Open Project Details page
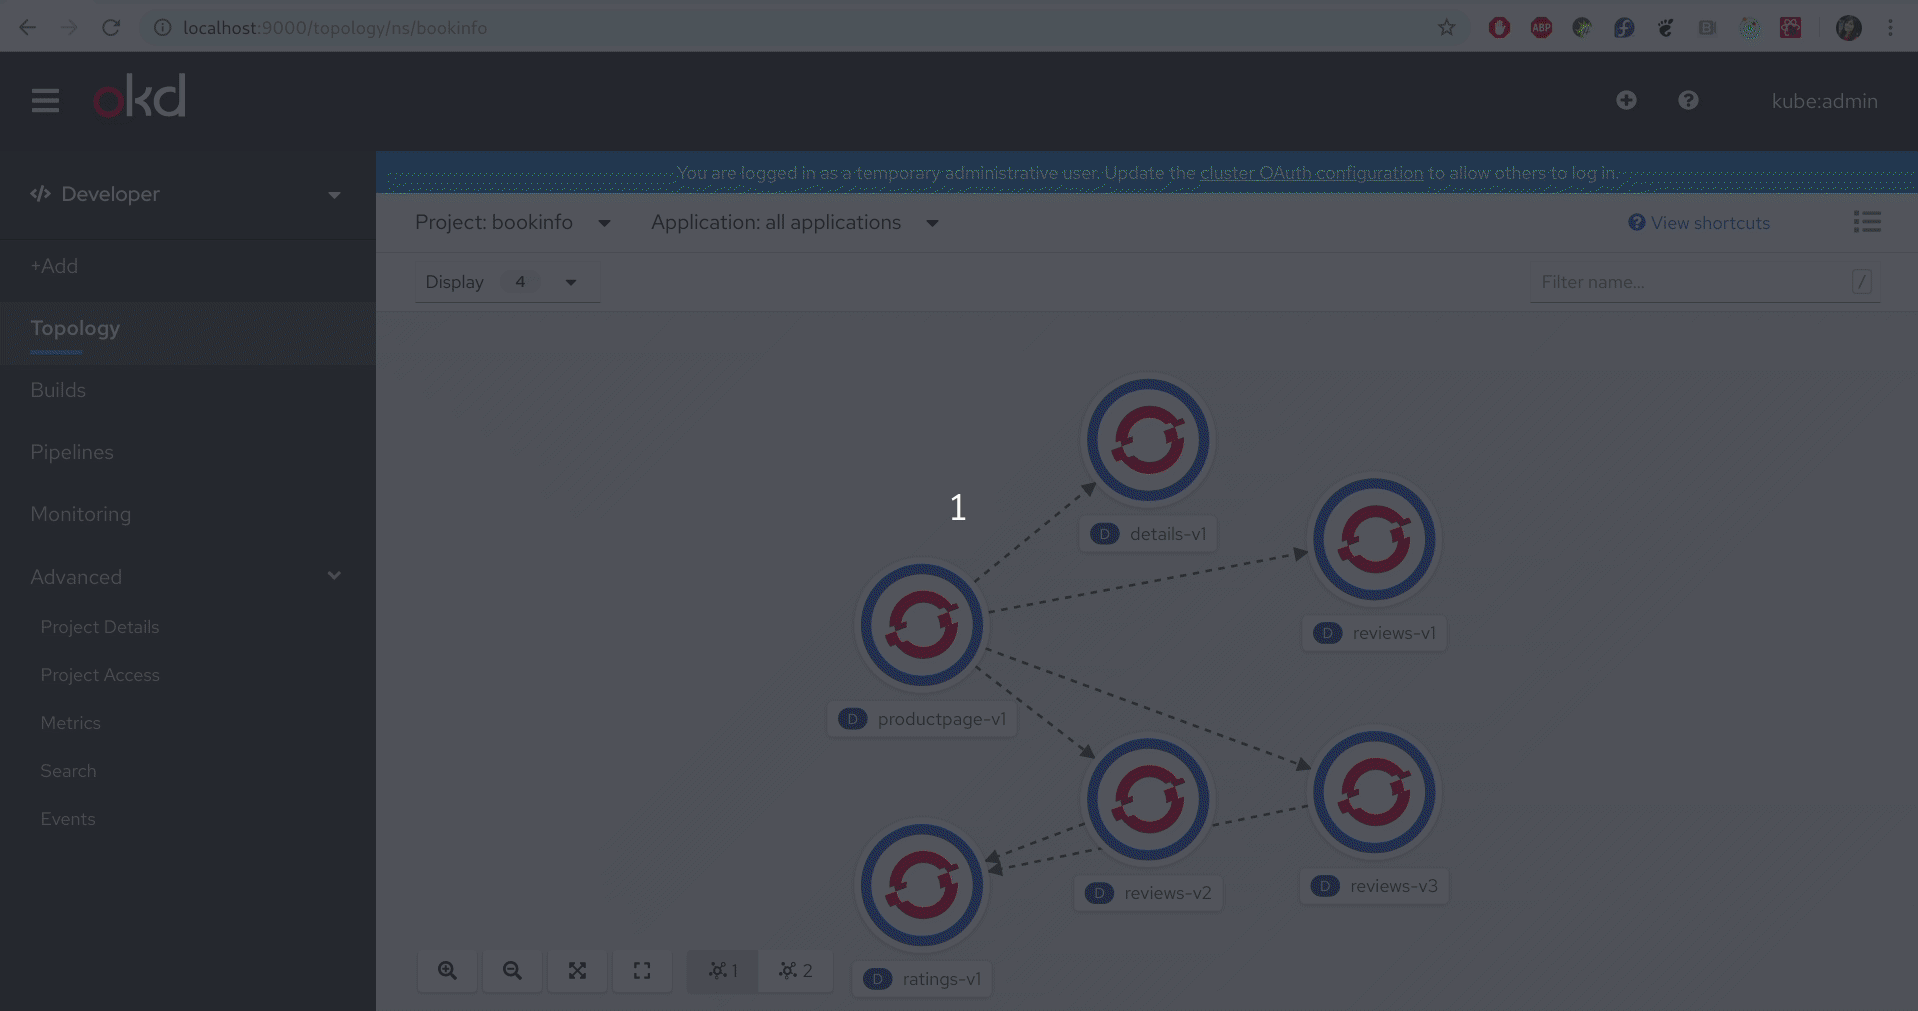 (x=100, y=627)
